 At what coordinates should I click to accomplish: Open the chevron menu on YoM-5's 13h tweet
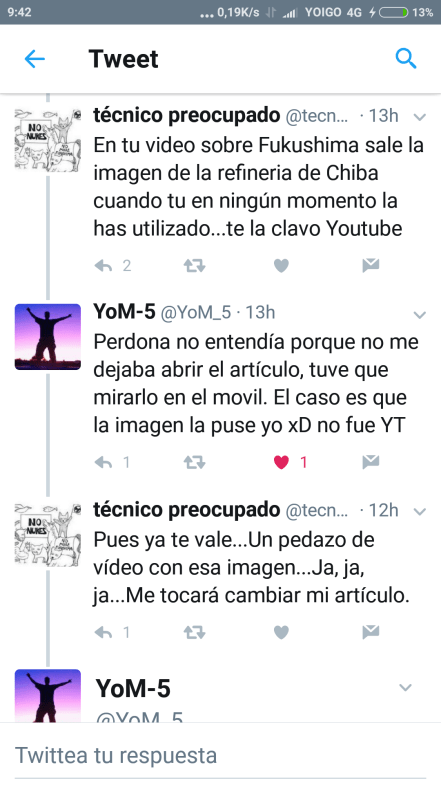click(419, 314)
